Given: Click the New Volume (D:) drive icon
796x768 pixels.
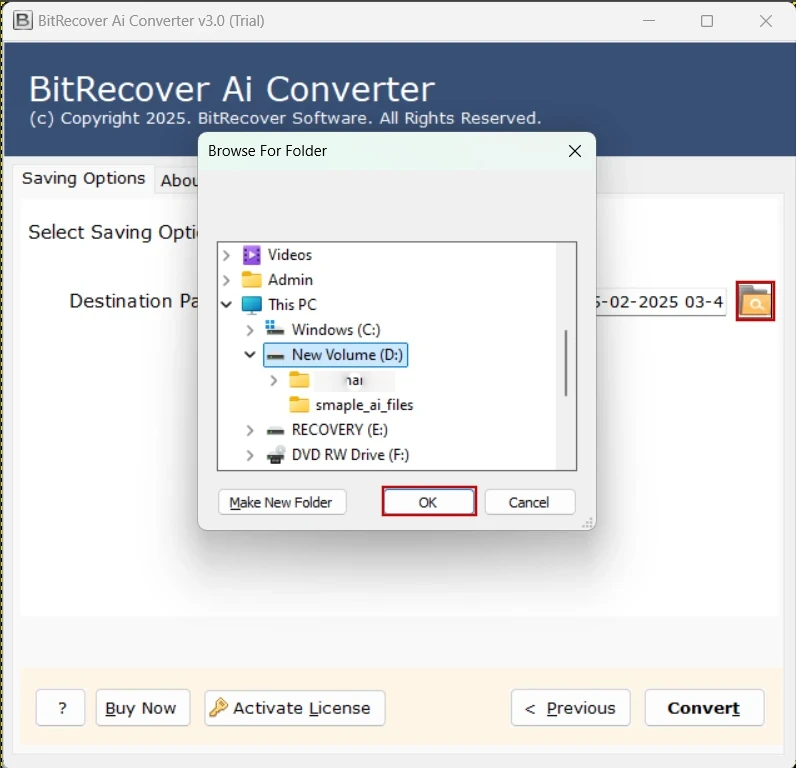Looking at the screenshot, I should pyautogui.click(x=276, y=355).
